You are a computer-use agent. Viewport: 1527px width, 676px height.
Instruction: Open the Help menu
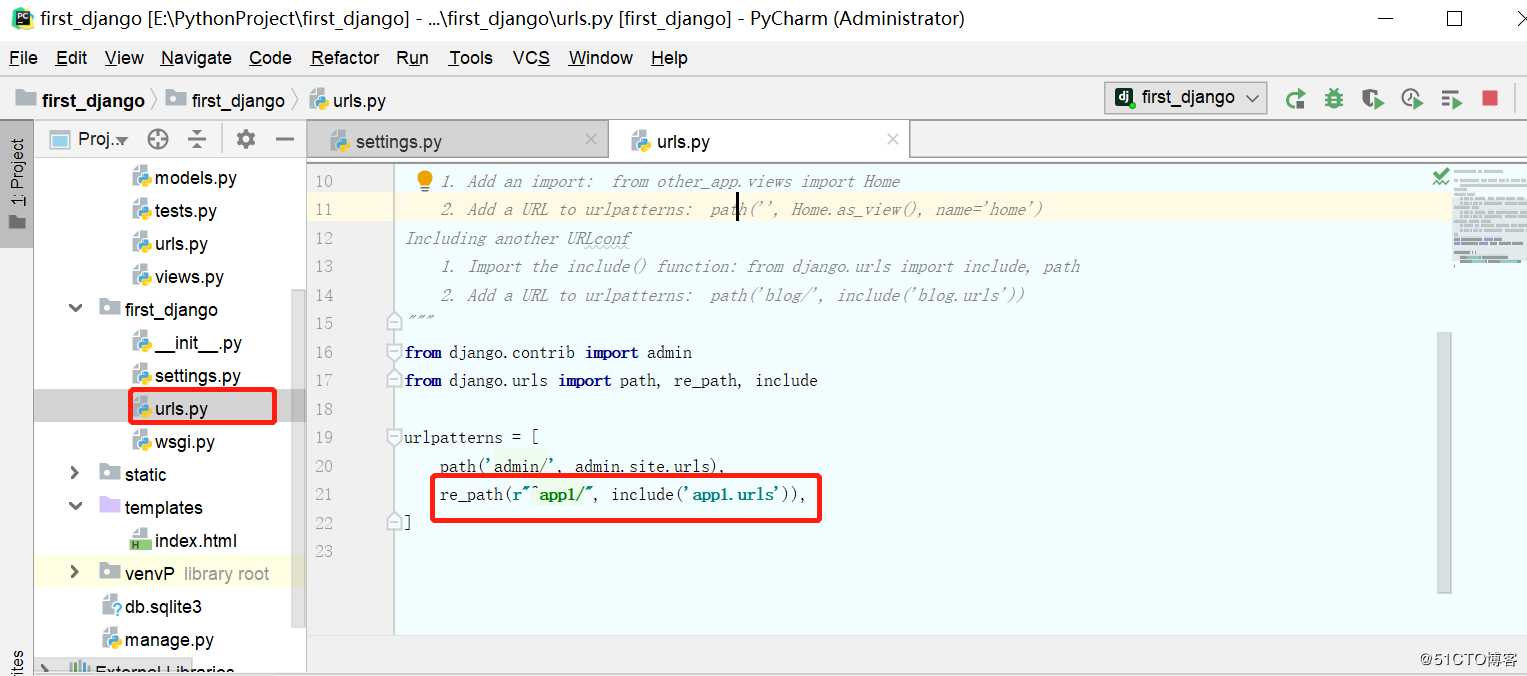click(669, 58)
